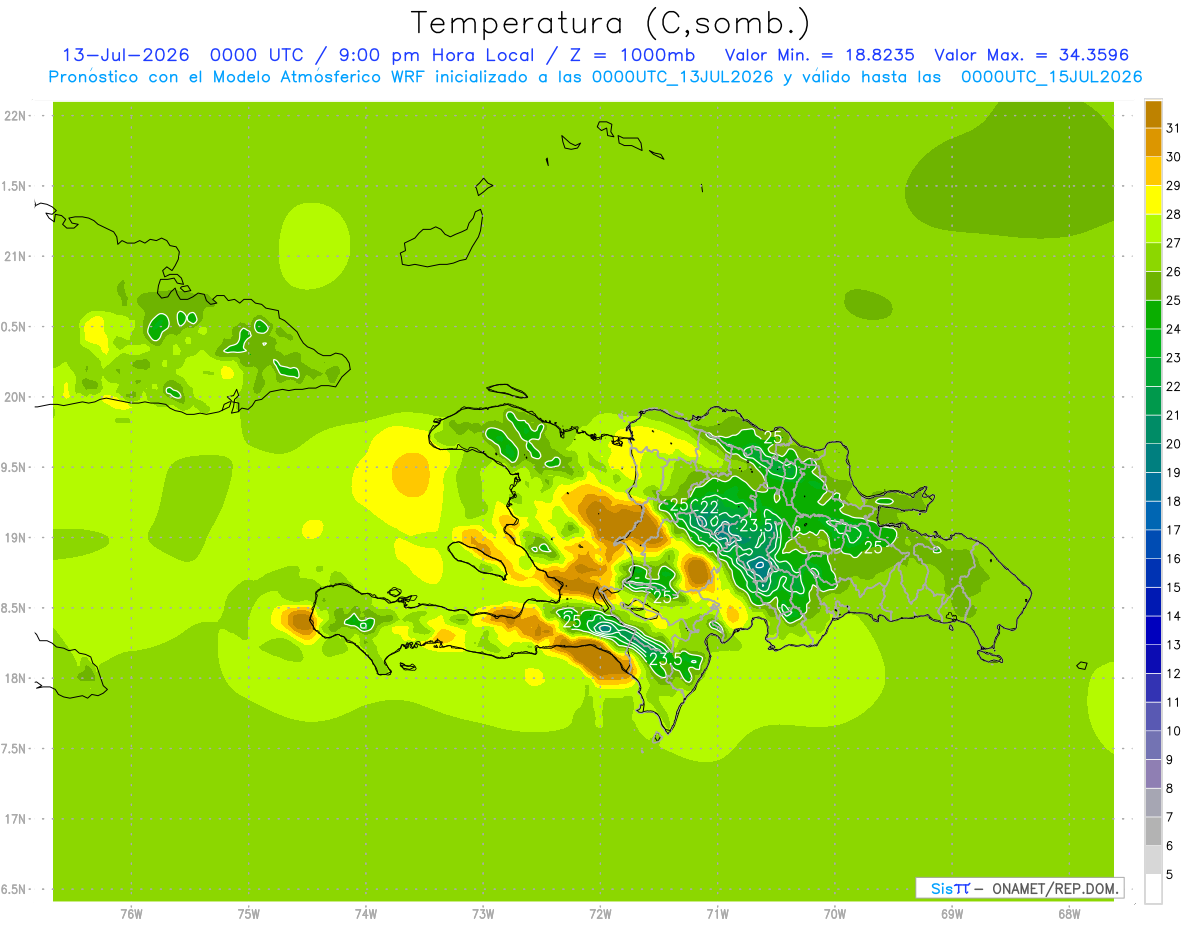Click legend value '10'
Screen dimensions: 1200x927
click(x=1173, y=731)
